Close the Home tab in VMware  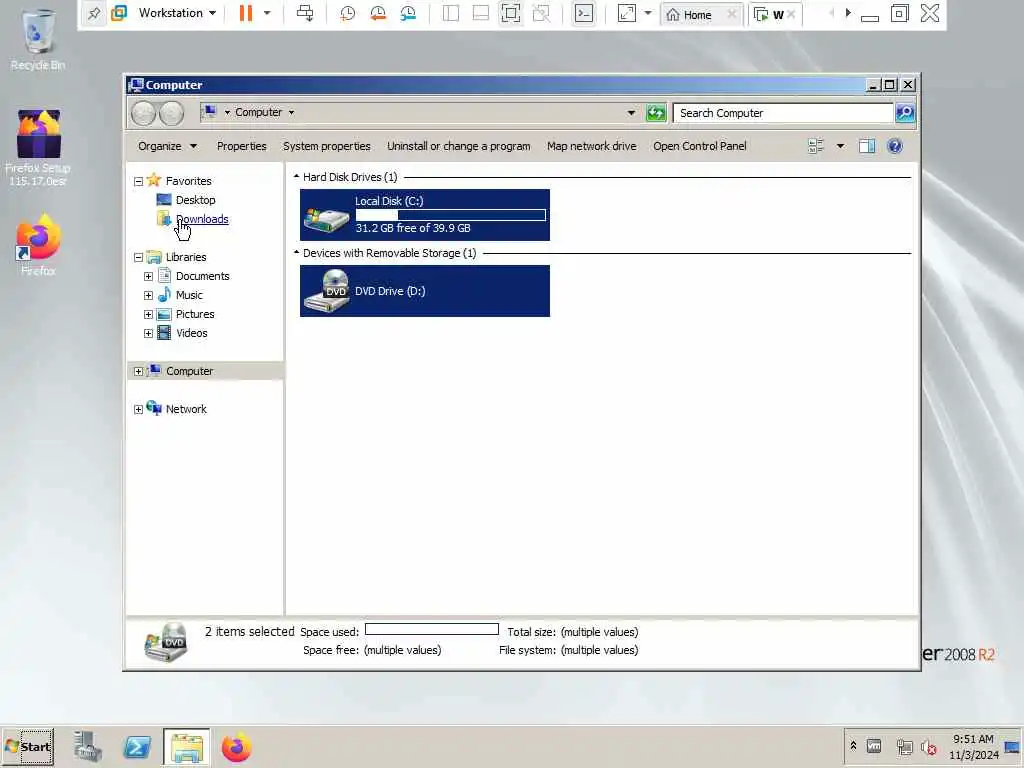coord(732,14)
